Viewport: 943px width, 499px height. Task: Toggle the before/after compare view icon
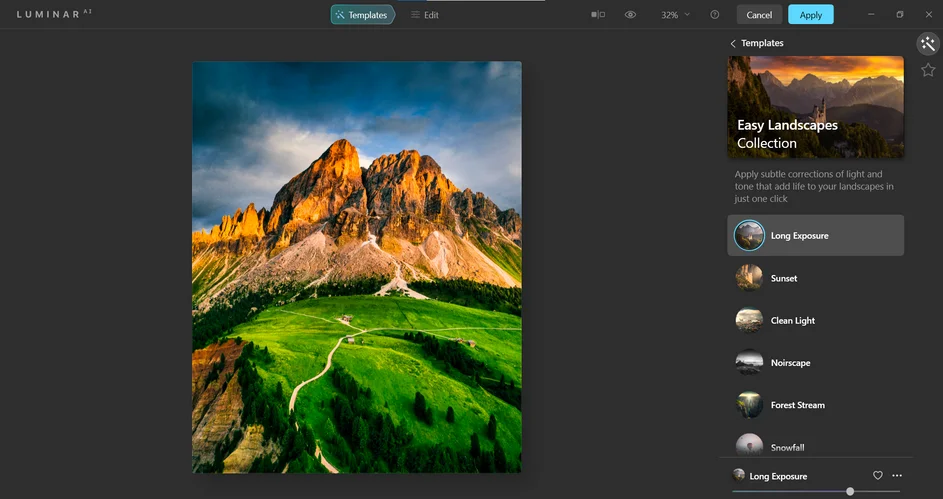598,15
